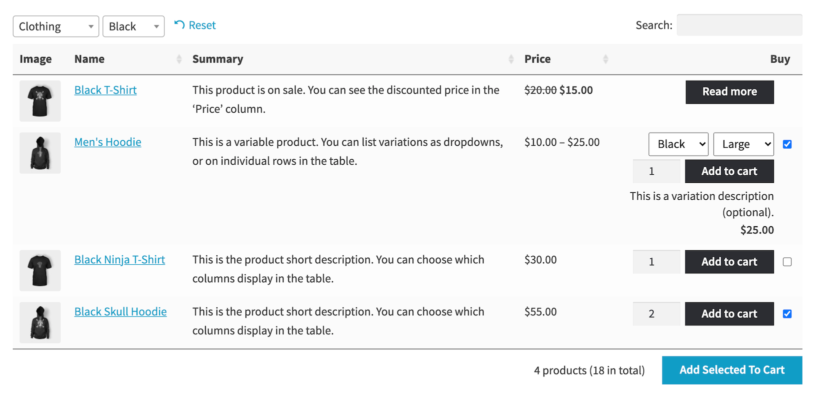The width and height of the screenshot is (820, 400).
Task: Sort table by Name column arrows
Action: pyautogui.click(x=180, y=59)
